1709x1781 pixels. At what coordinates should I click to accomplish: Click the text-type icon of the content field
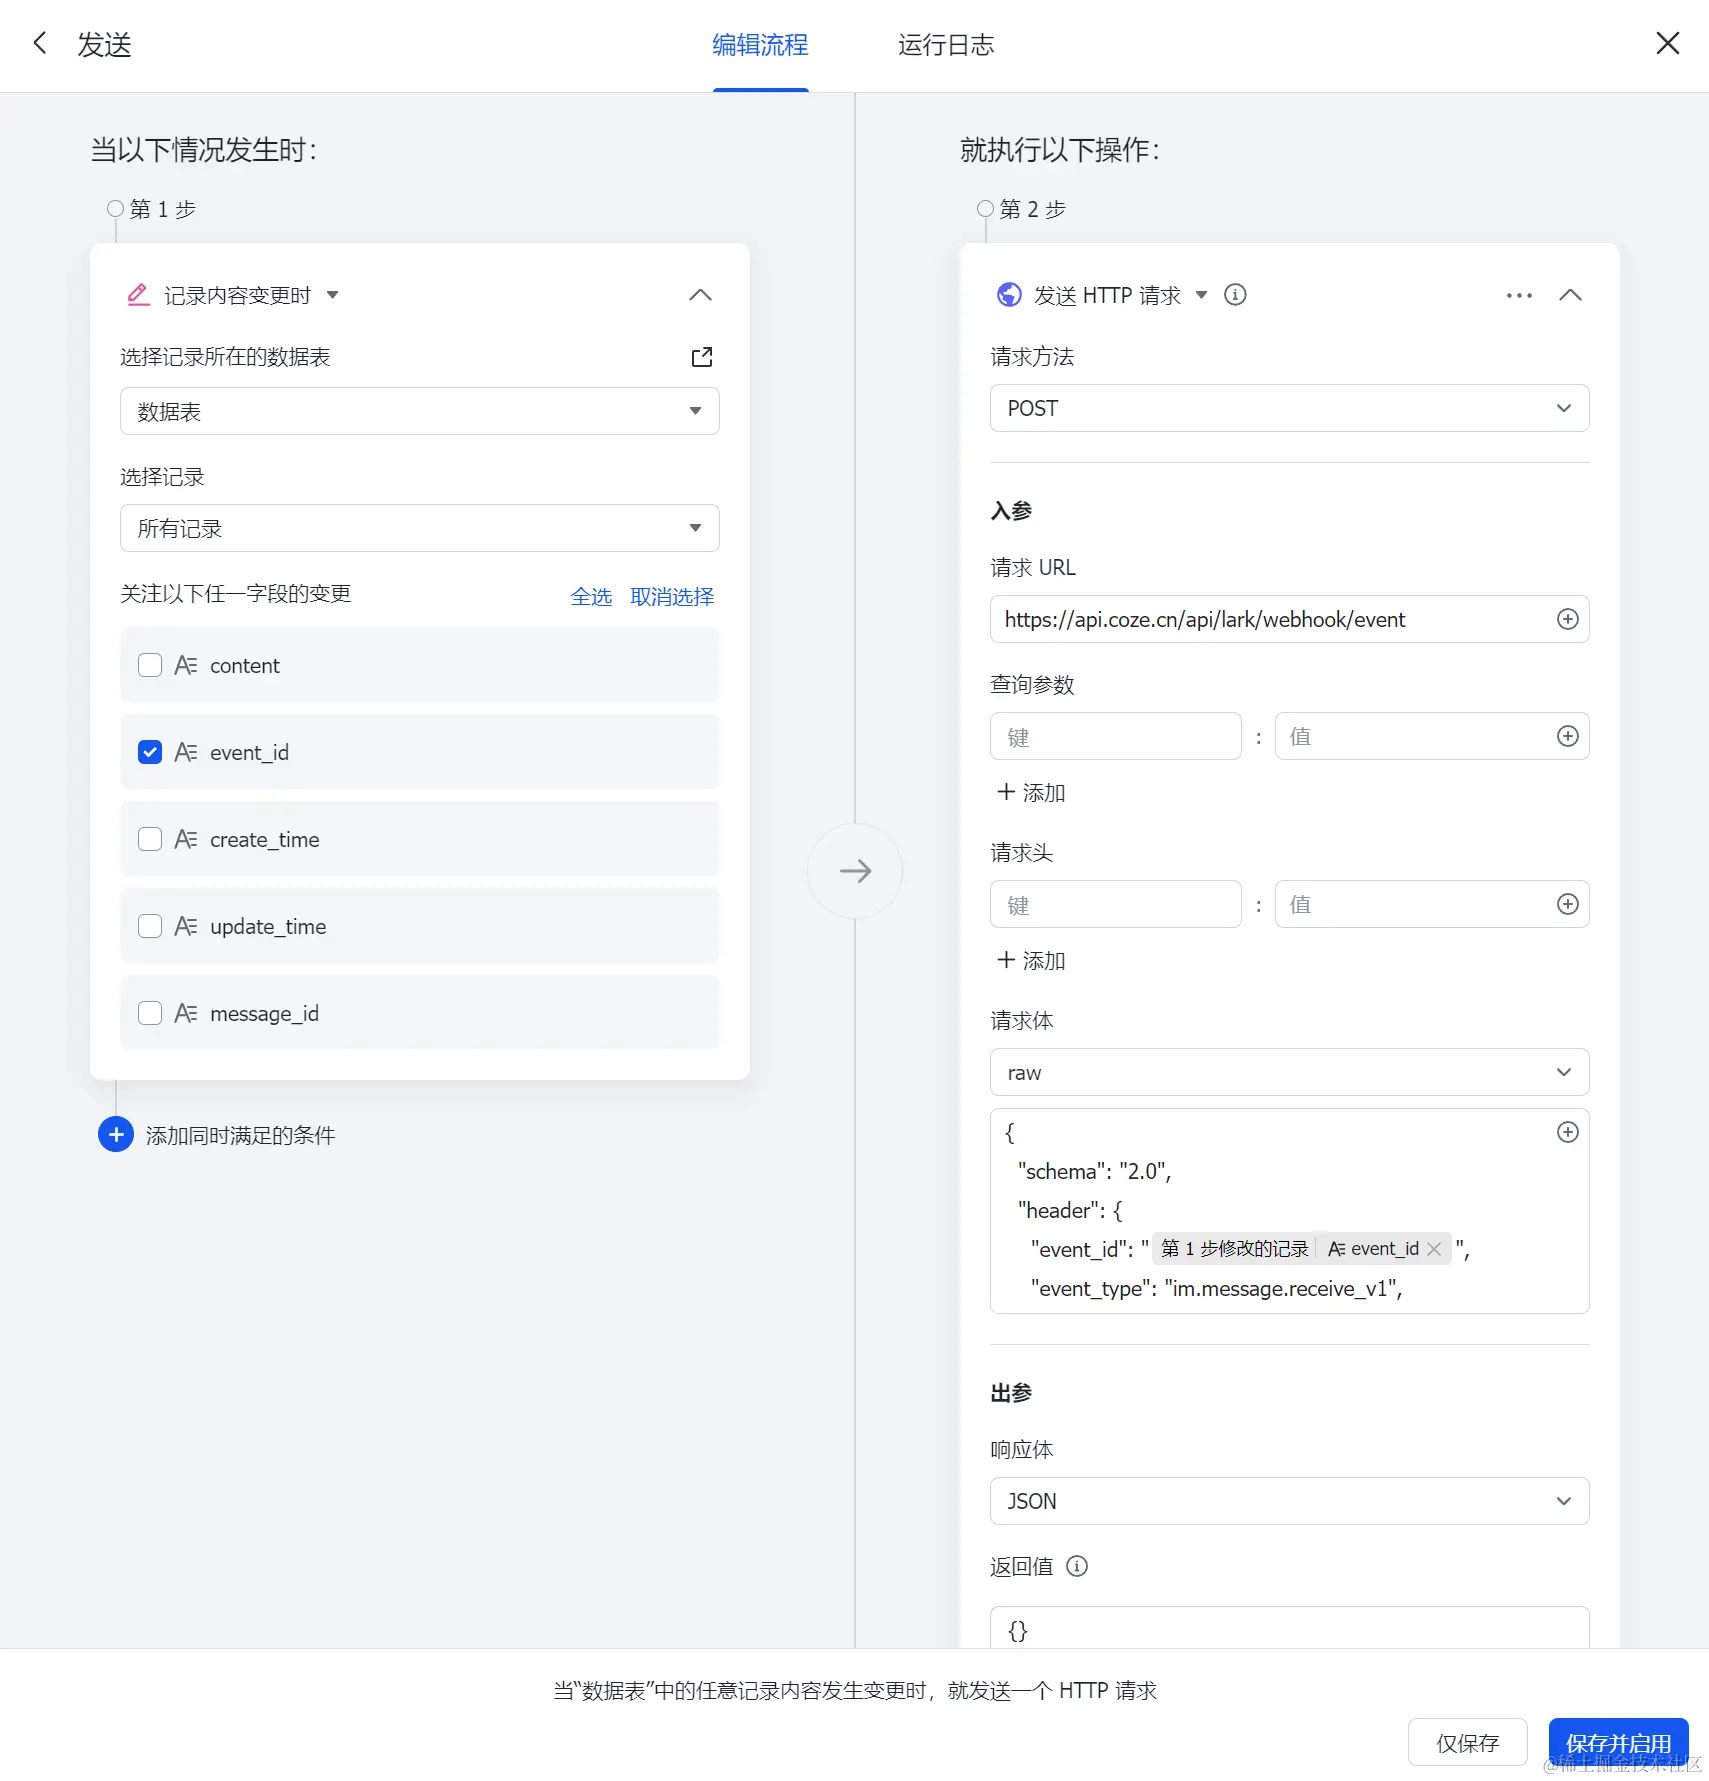pos(186,665)
